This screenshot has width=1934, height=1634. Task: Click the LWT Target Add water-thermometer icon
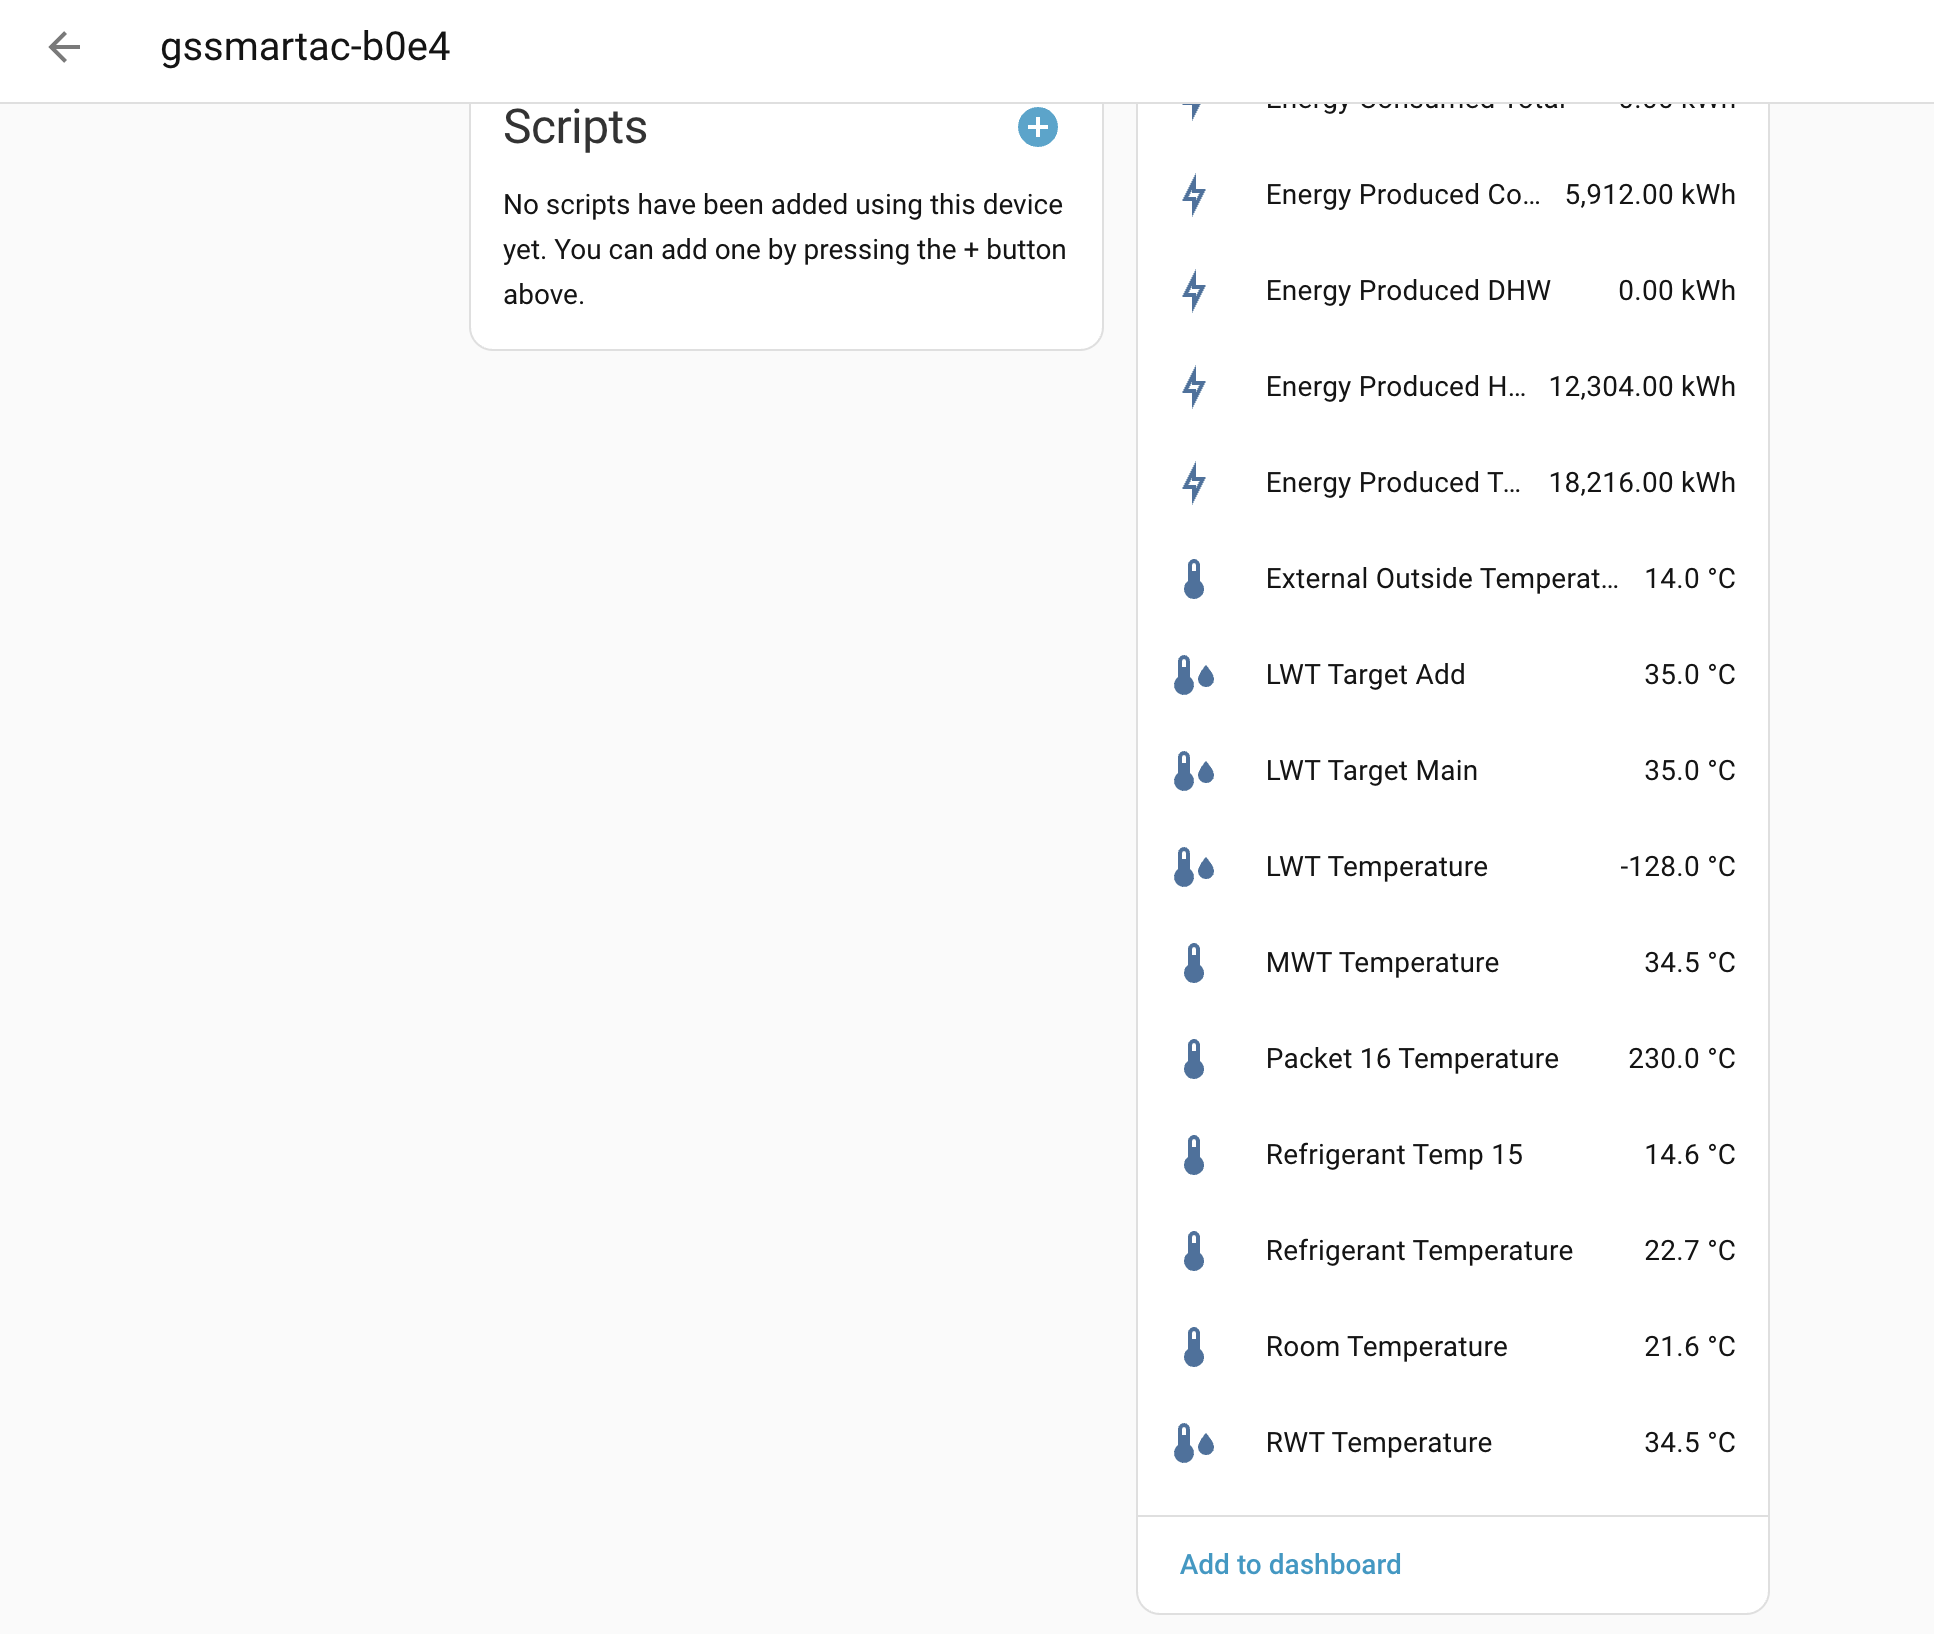tap(1193, 675)
